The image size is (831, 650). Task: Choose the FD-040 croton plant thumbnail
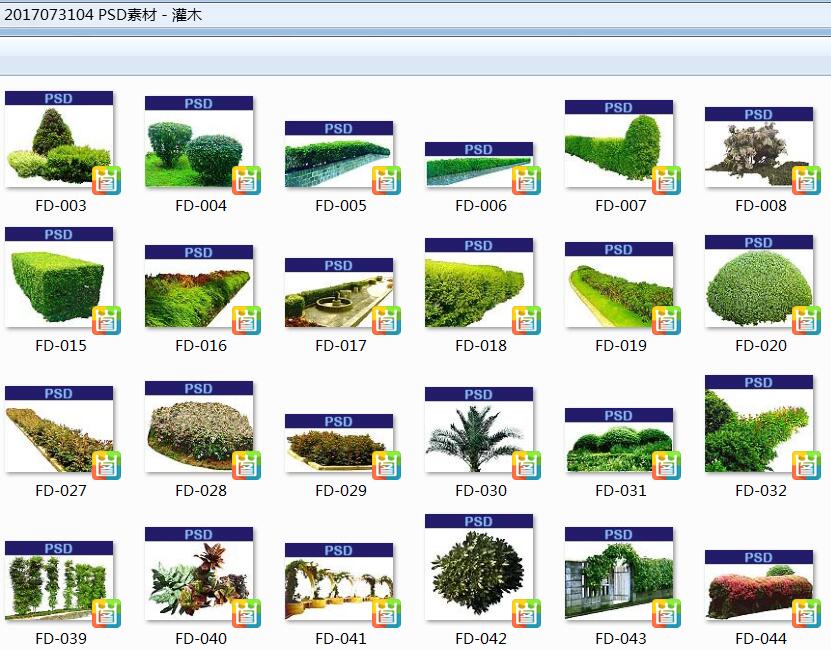click(199, 574)
